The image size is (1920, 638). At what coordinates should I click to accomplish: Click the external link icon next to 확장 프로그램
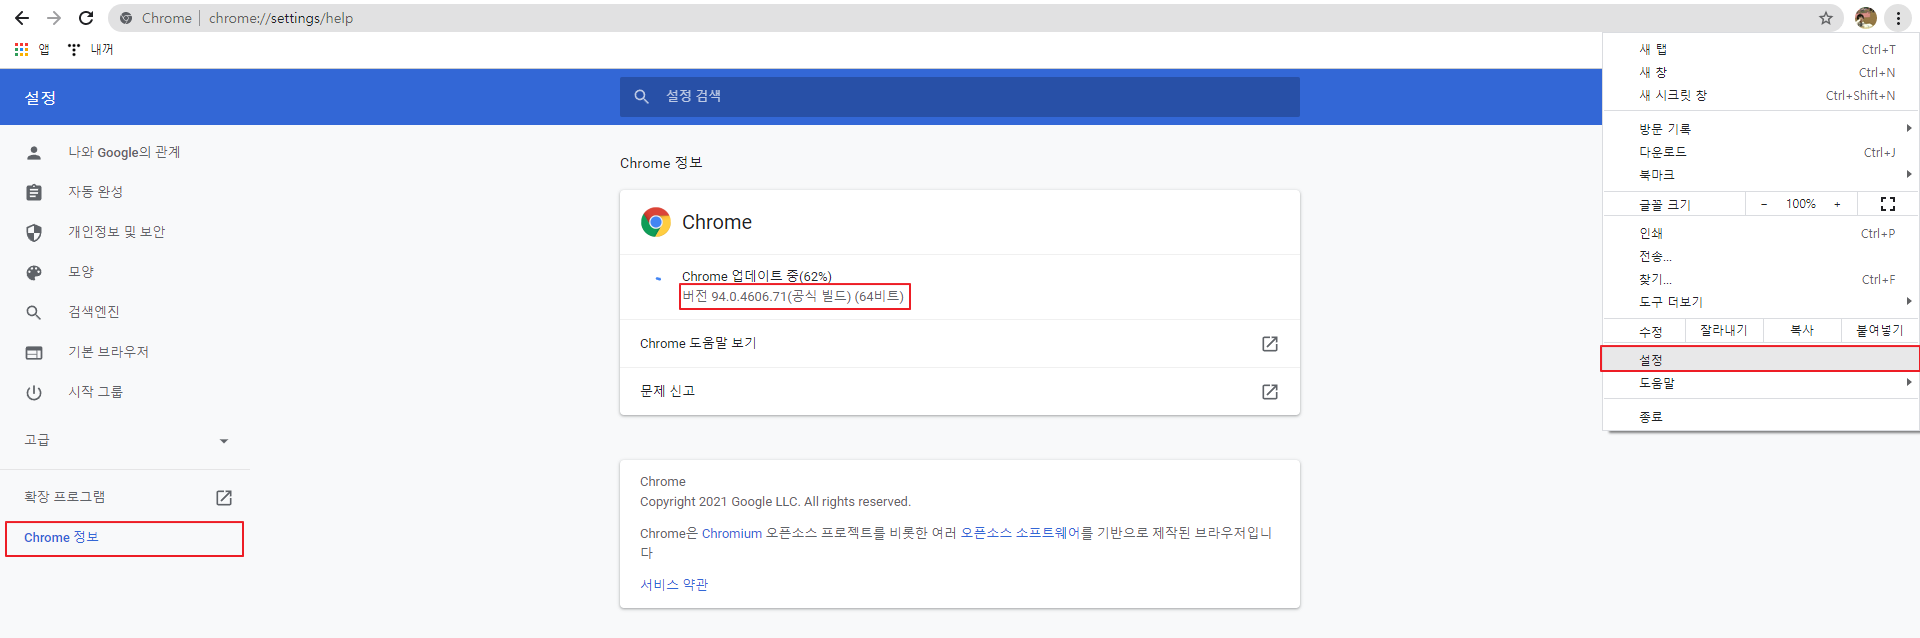pyautogui.click(x=224, y=498)
